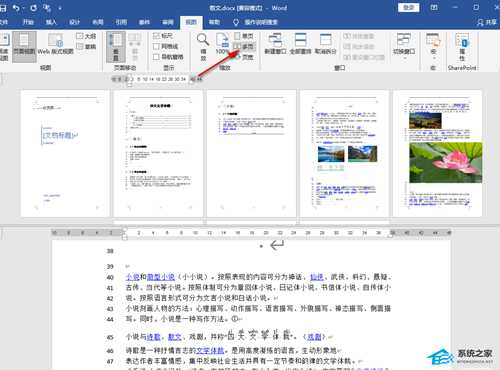Click the mountain photo atop page five

pos(425,120)
